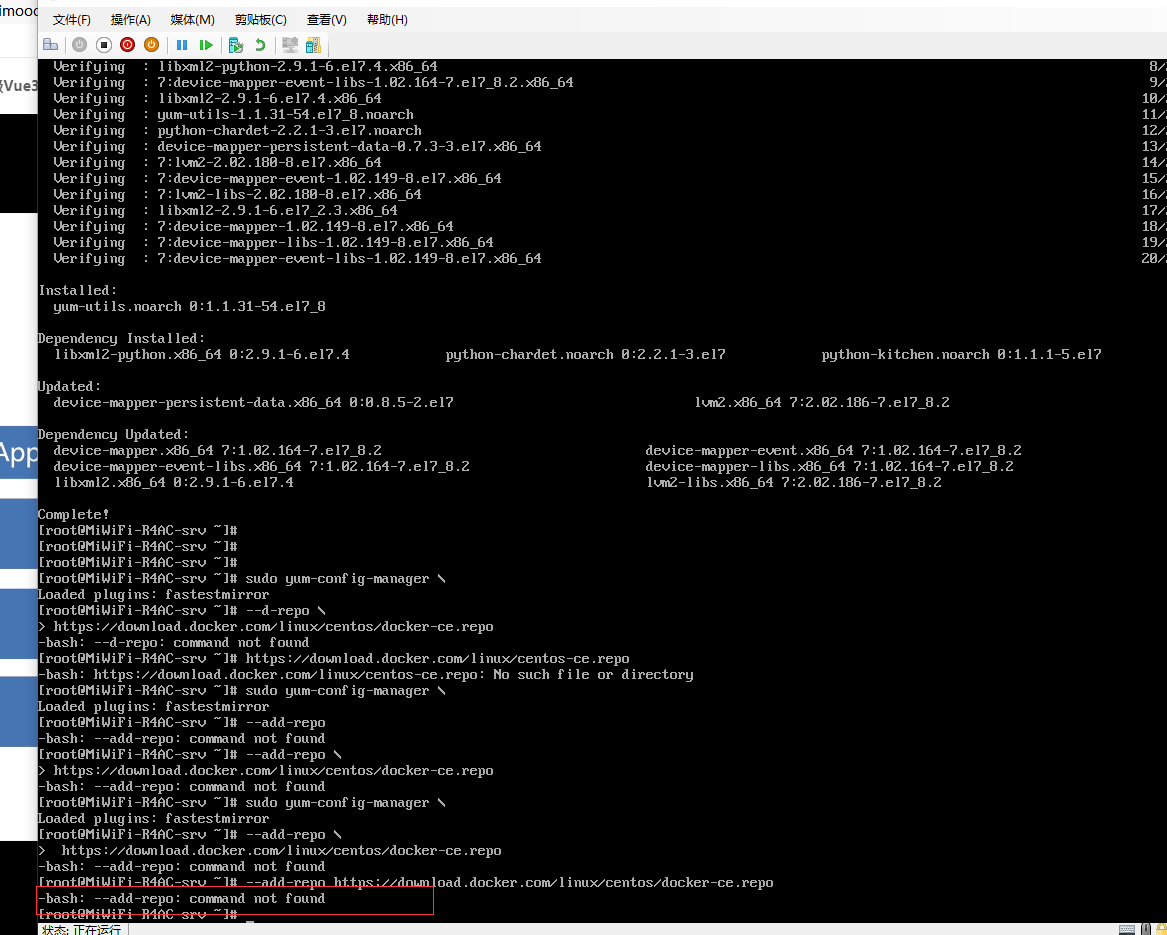Click Verifying line for device-mapper-persistent-data-0.7.3-3
1167x935 pixels.
pos(297,146)
